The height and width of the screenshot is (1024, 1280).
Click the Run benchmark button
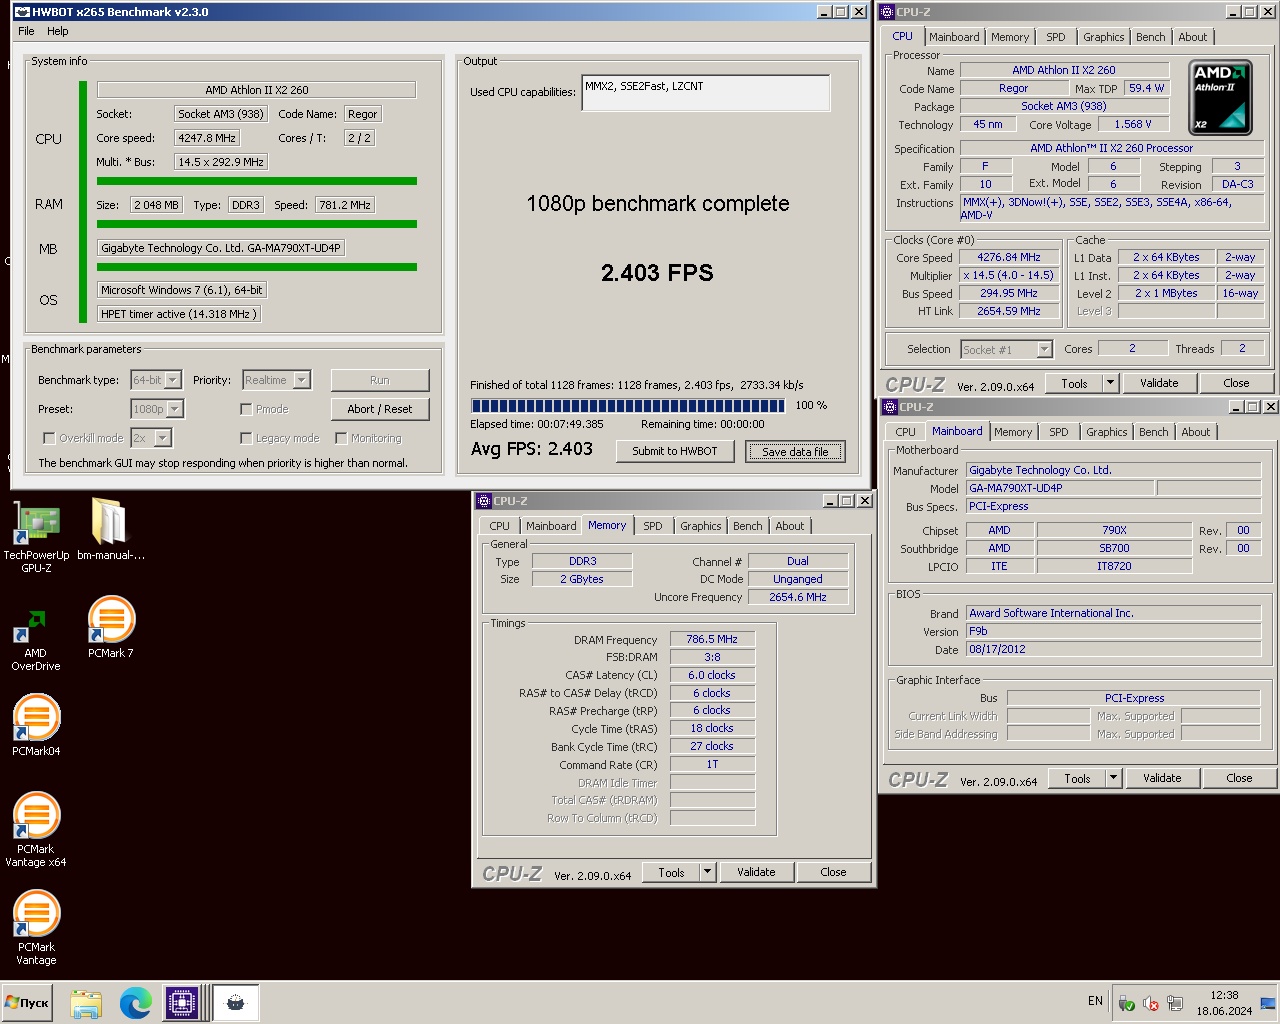click(x=380, y=380)
